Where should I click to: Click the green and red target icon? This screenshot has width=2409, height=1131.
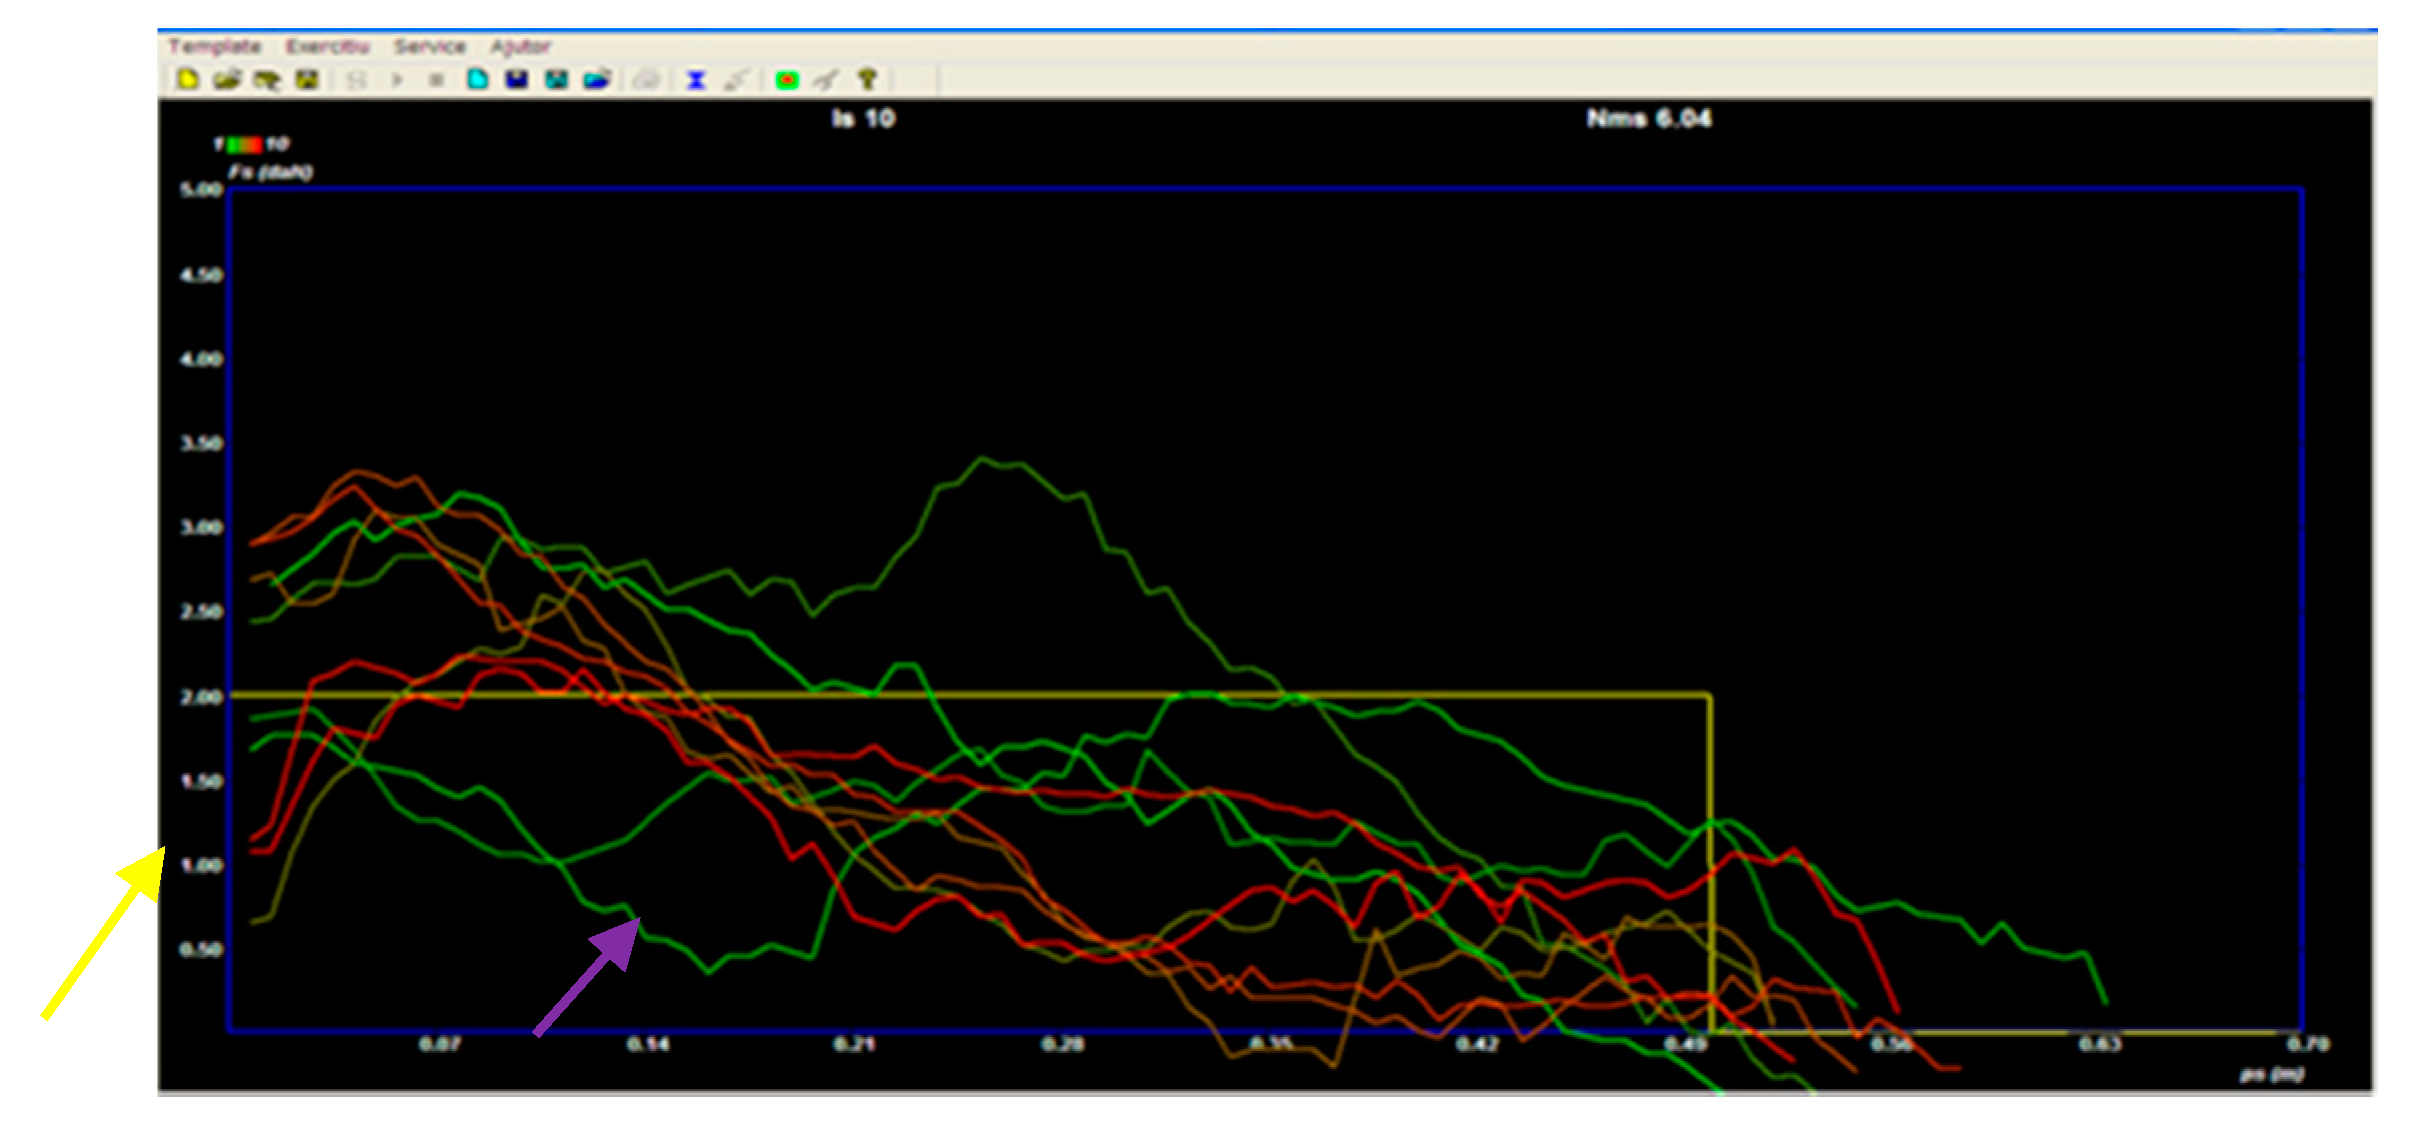click(x=787, y=79)
